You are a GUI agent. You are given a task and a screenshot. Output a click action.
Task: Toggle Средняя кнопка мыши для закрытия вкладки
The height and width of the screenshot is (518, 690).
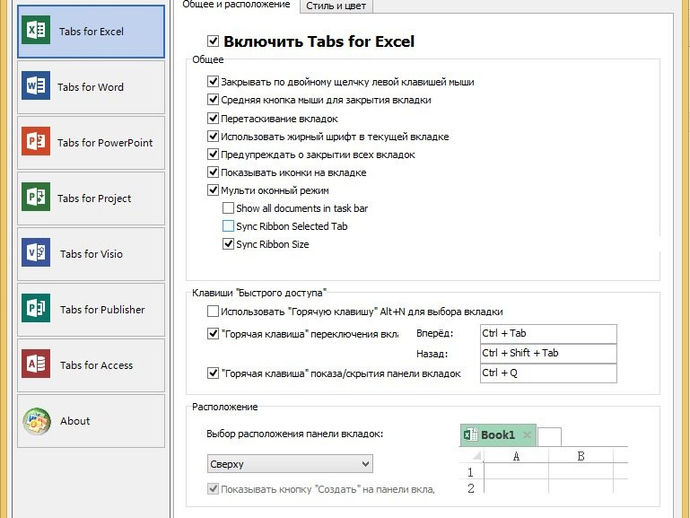(213, 99)
